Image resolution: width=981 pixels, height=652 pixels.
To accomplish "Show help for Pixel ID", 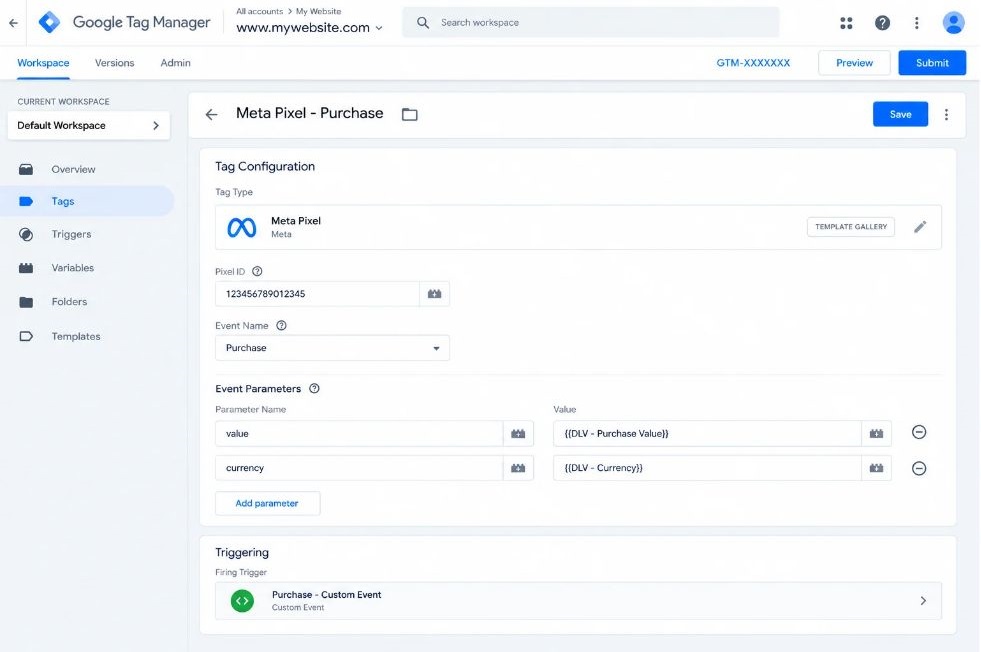I will [x=257, y=272].
